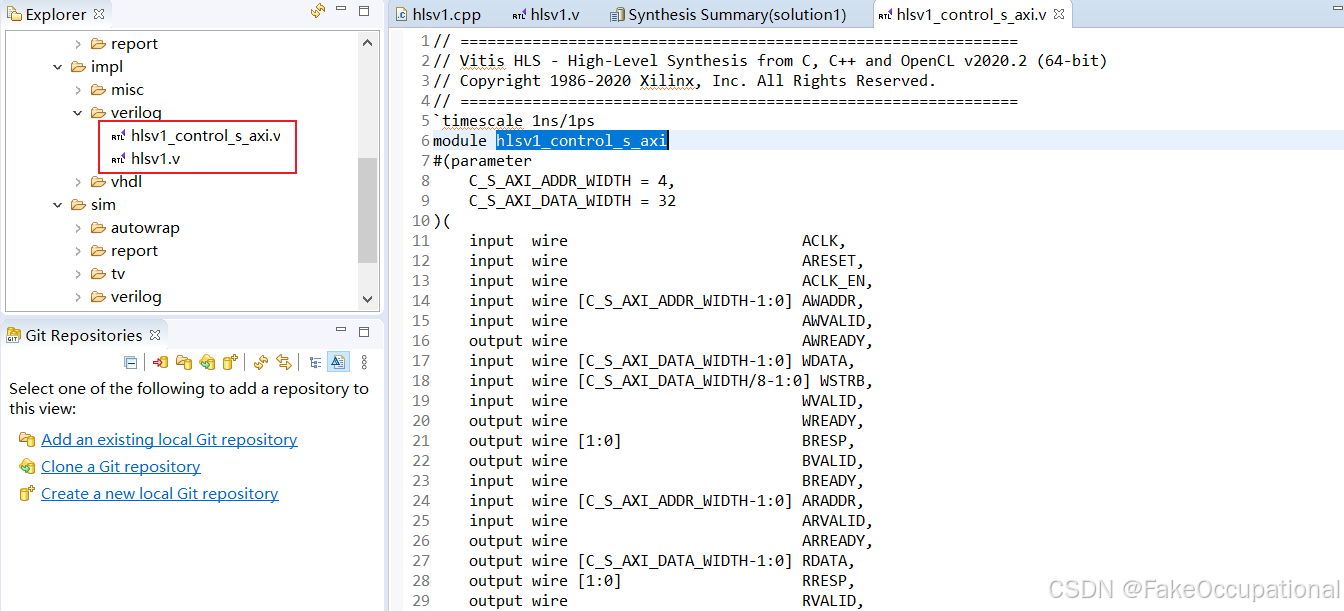The image size is (1344, 611).
Task: Click the Git Repositories tab icon
Action: coord(14,335)
